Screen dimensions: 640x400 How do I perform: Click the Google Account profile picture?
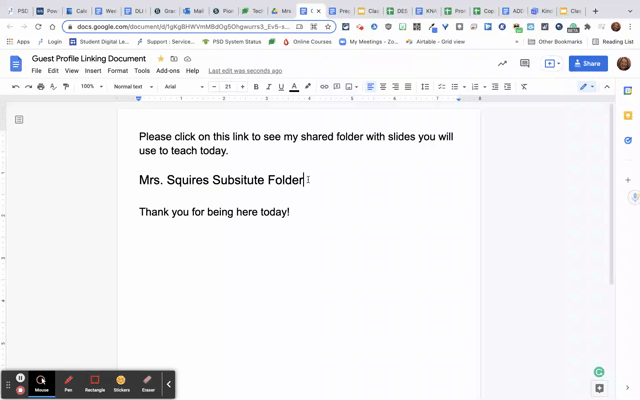coord(624,63)
